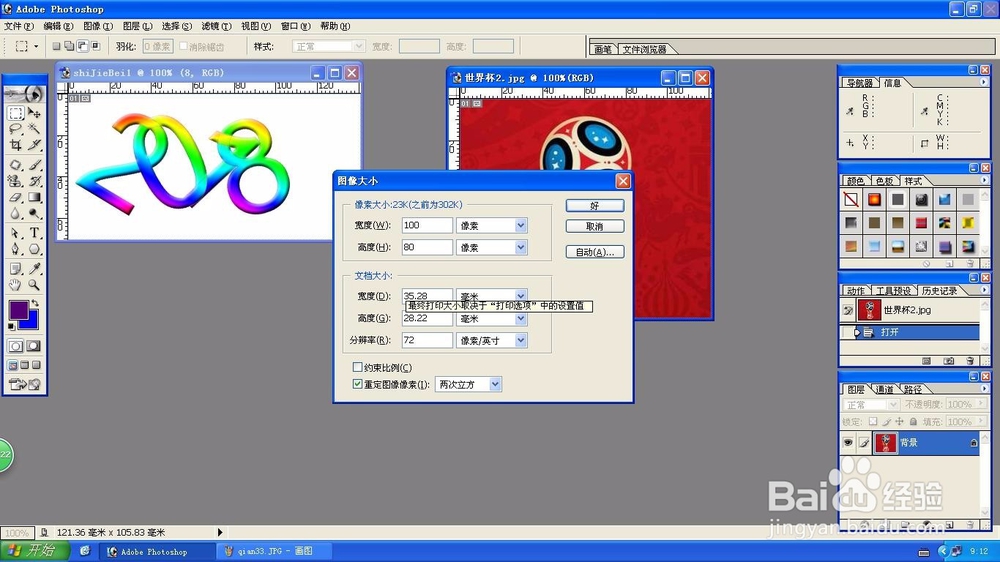Viewport: 1000px width, 562px height.
Task: Select the Lasso tool
Action: [16, 129]
